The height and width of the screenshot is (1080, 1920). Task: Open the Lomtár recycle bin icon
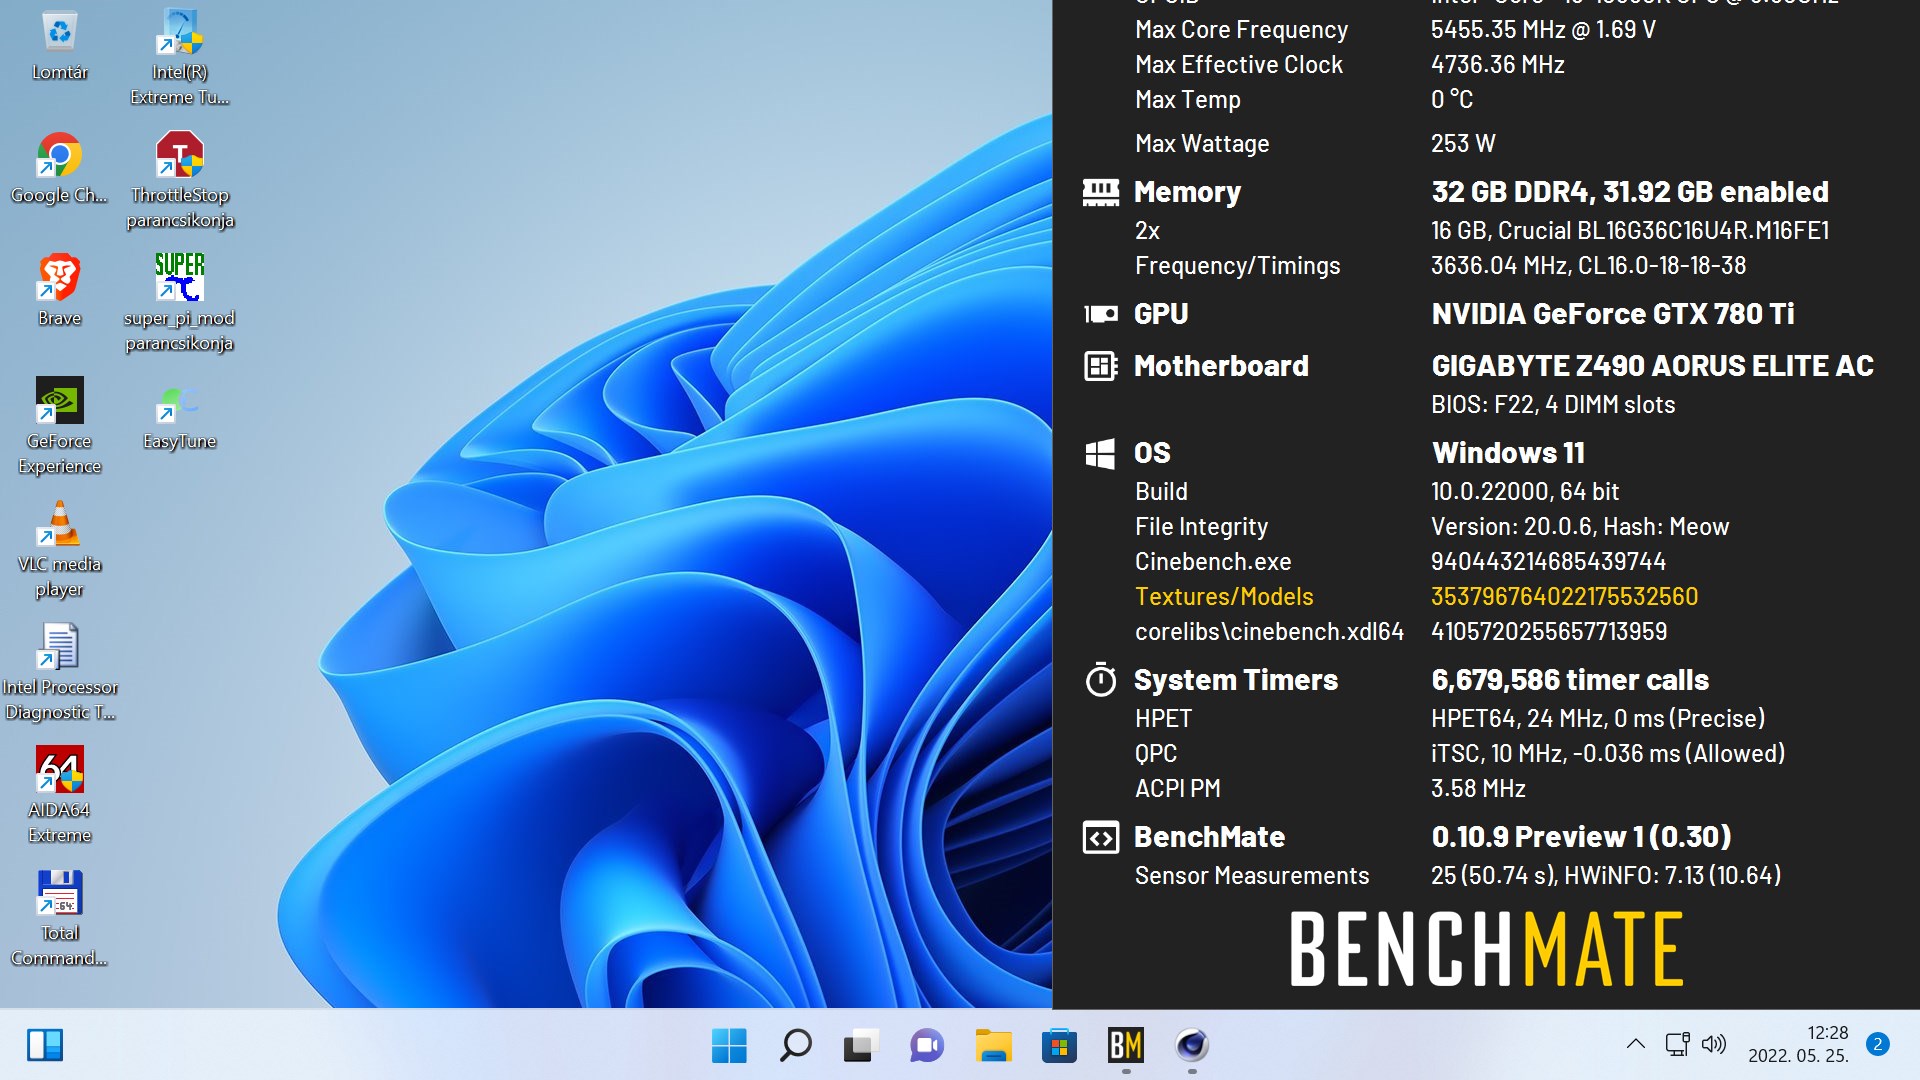tap(60, 46)
